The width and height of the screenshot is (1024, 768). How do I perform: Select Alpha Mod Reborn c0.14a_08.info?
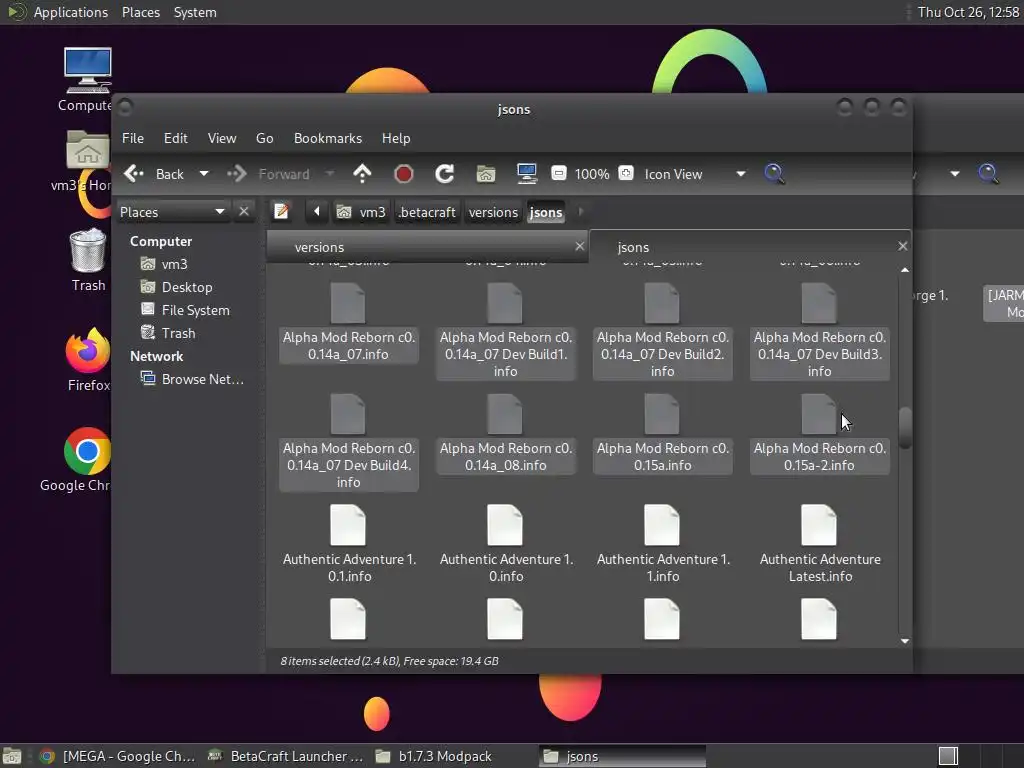coord(505,434)
